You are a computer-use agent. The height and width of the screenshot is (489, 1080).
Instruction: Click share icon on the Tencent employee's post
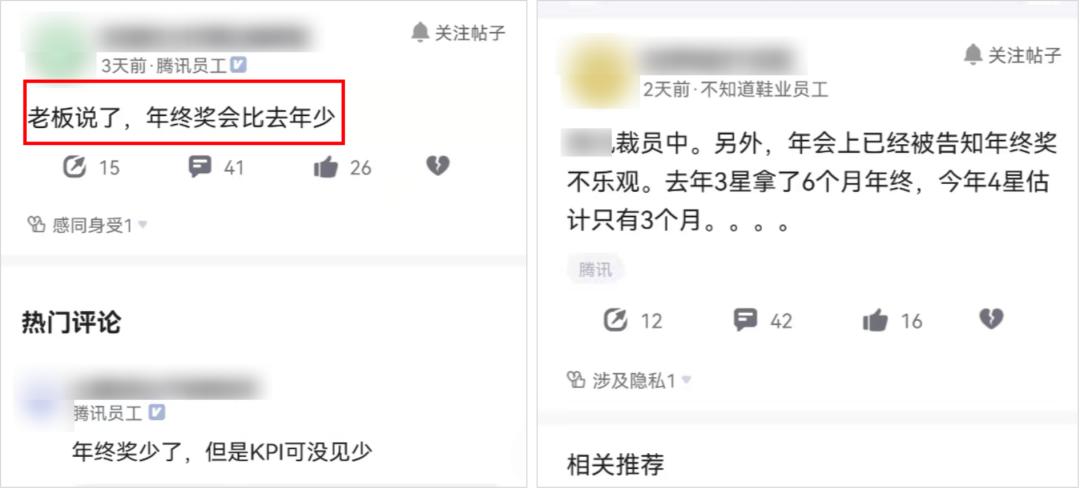tap(74, 167)
